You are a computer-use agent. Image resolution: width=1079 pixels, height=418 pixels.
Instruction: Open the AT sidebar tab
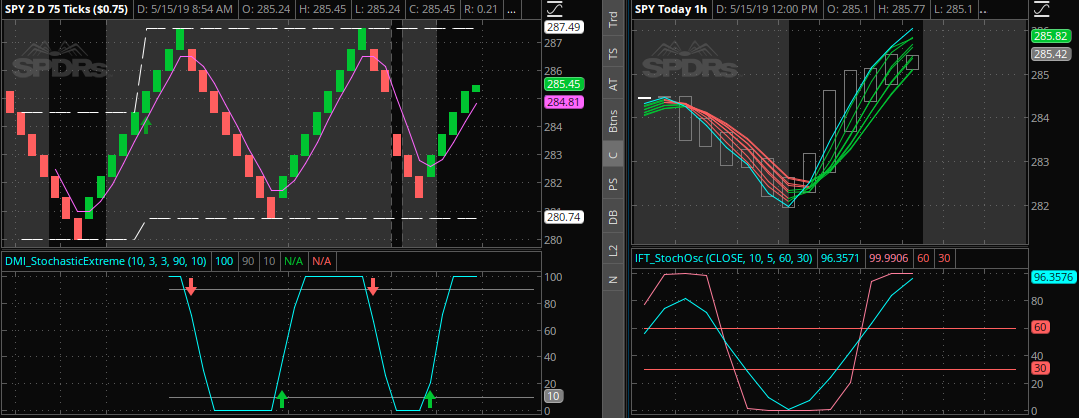click(613, 85)
